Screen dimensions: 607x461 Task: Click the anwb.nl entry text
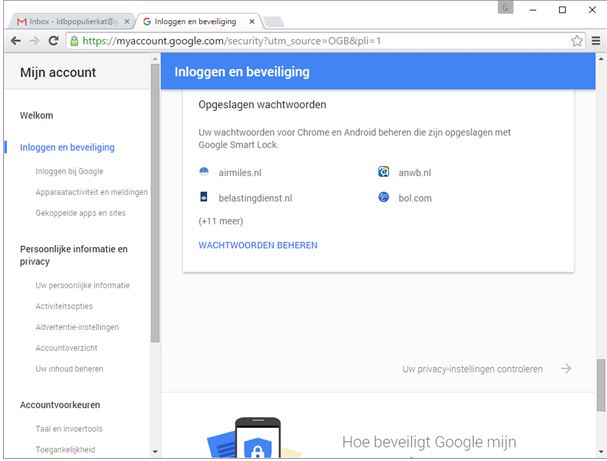click(x=415, y=173)
